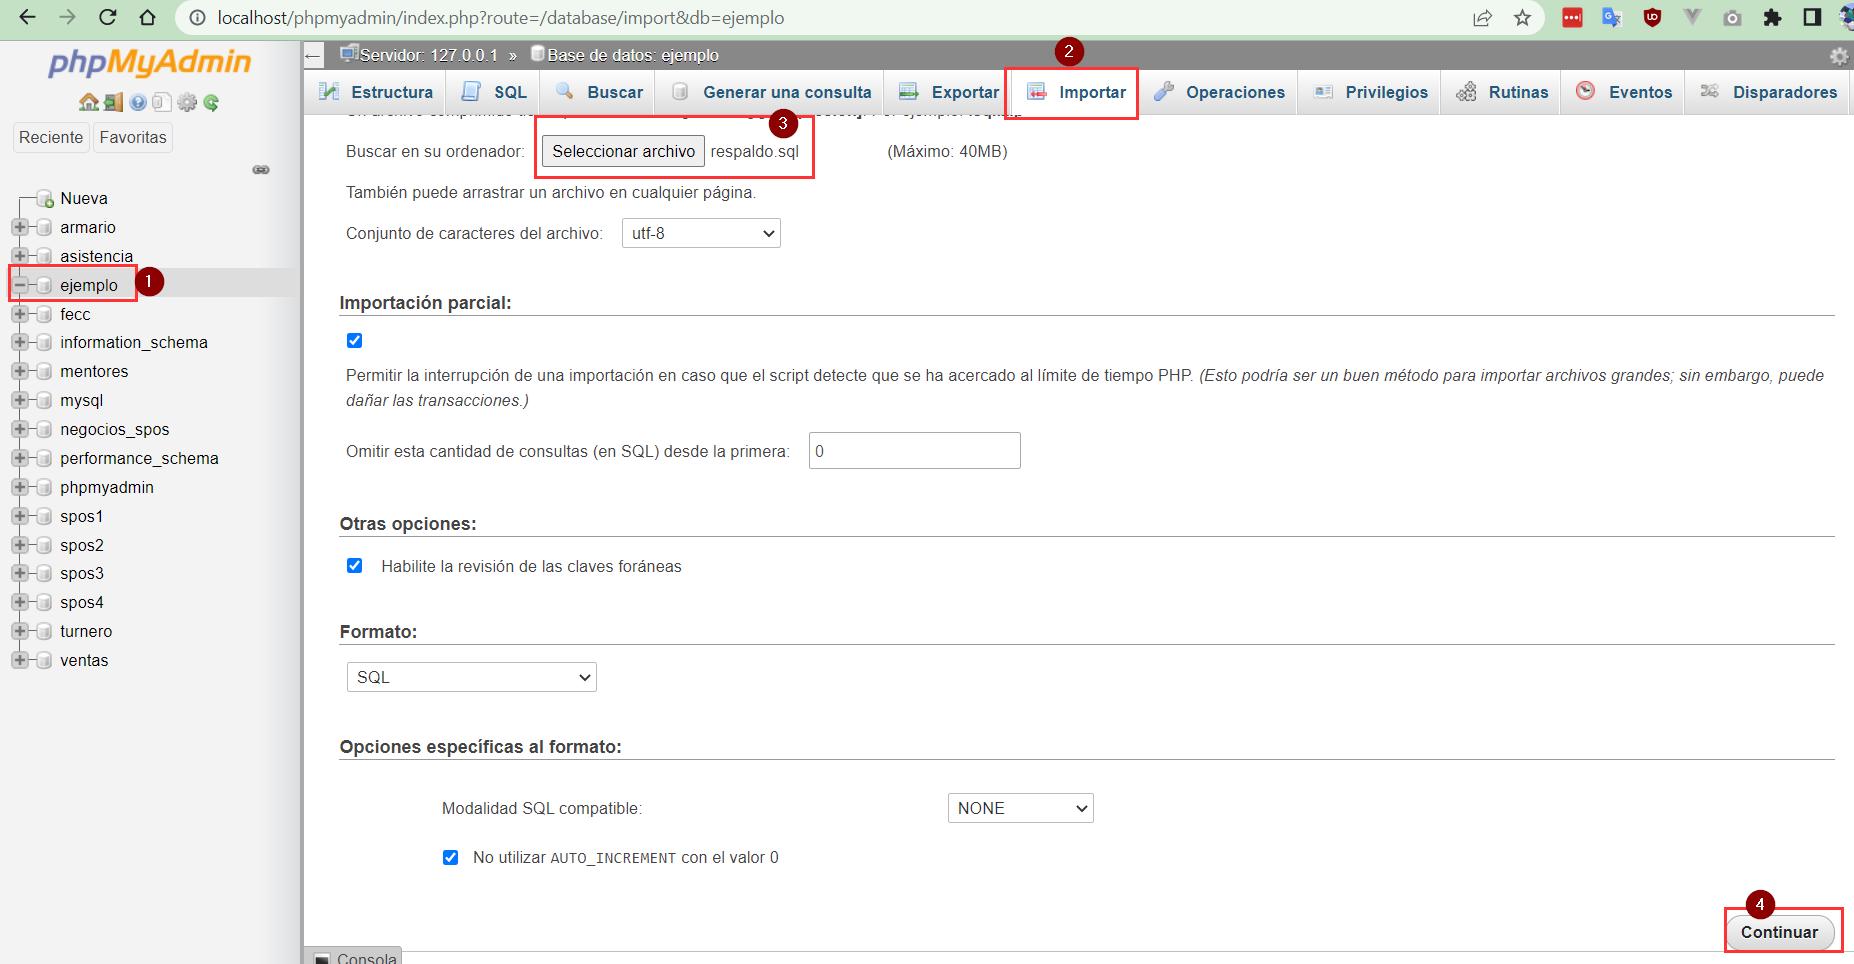1854x964 pixels.
Task: Toggle the AUTO_INCREMENT zero value checkbox
Action: pos(450,857)
